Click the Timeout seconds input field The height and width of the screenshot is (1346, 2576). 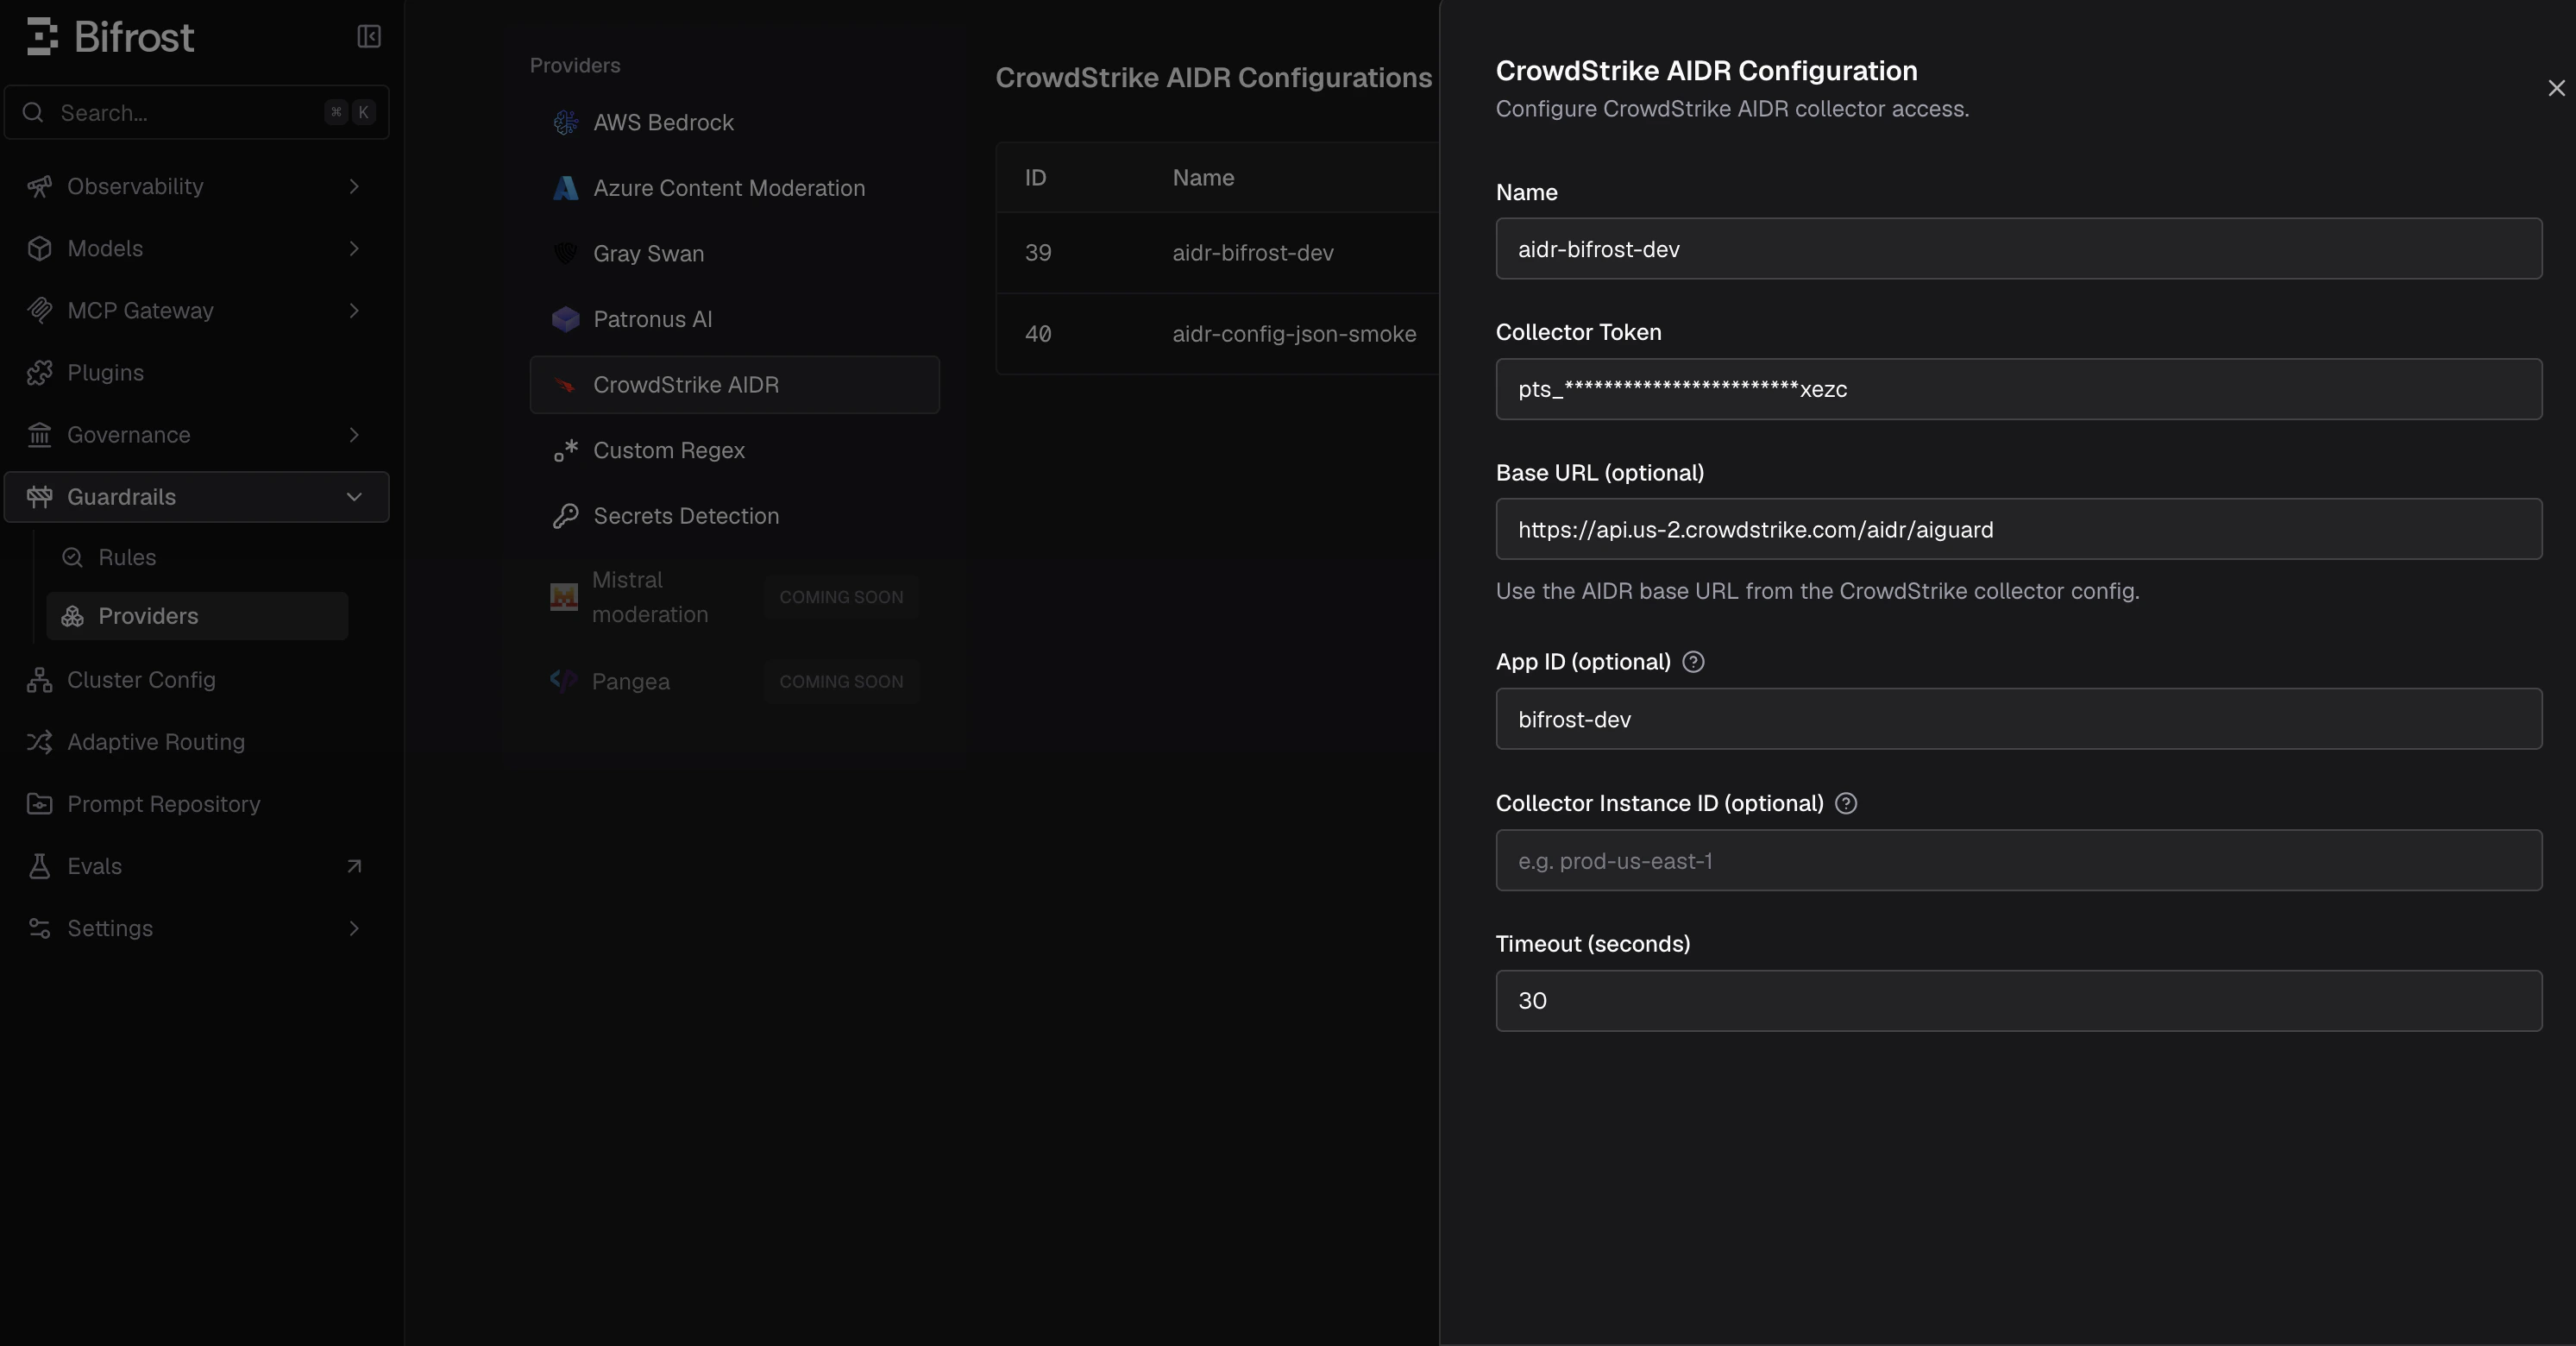click(2018, 1000)
